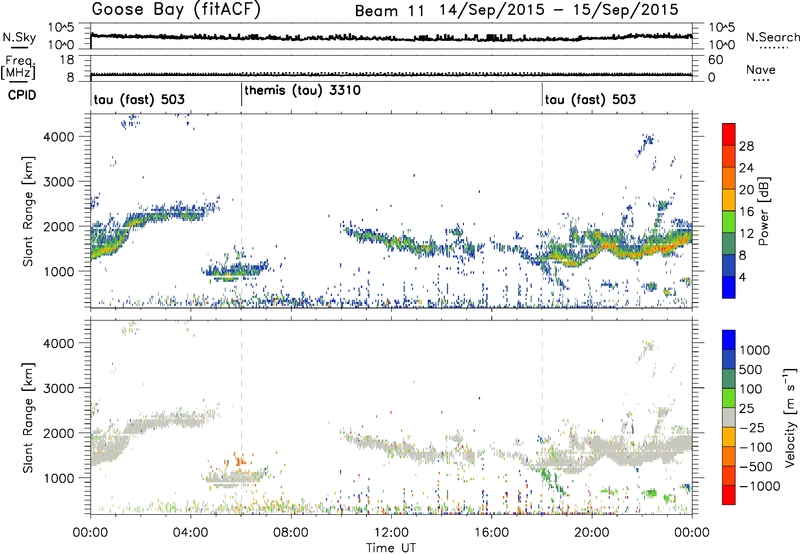Click the '-25' tick on Velocity scale
The image size is (800, 554).
752,427
